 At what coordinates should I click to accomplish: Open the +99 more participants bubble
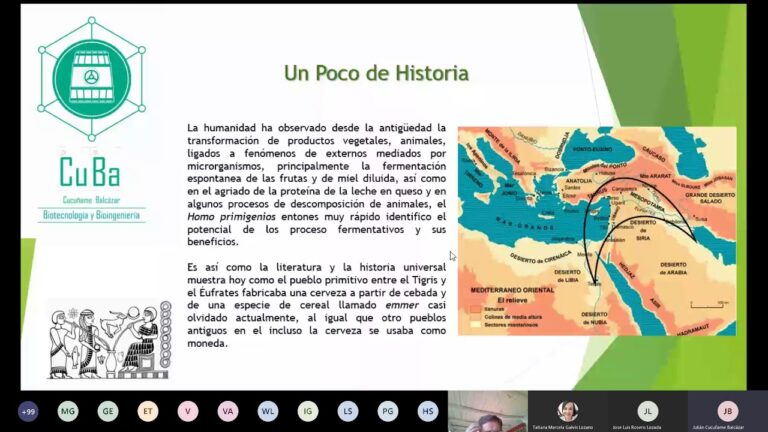(x=28, y=411)
